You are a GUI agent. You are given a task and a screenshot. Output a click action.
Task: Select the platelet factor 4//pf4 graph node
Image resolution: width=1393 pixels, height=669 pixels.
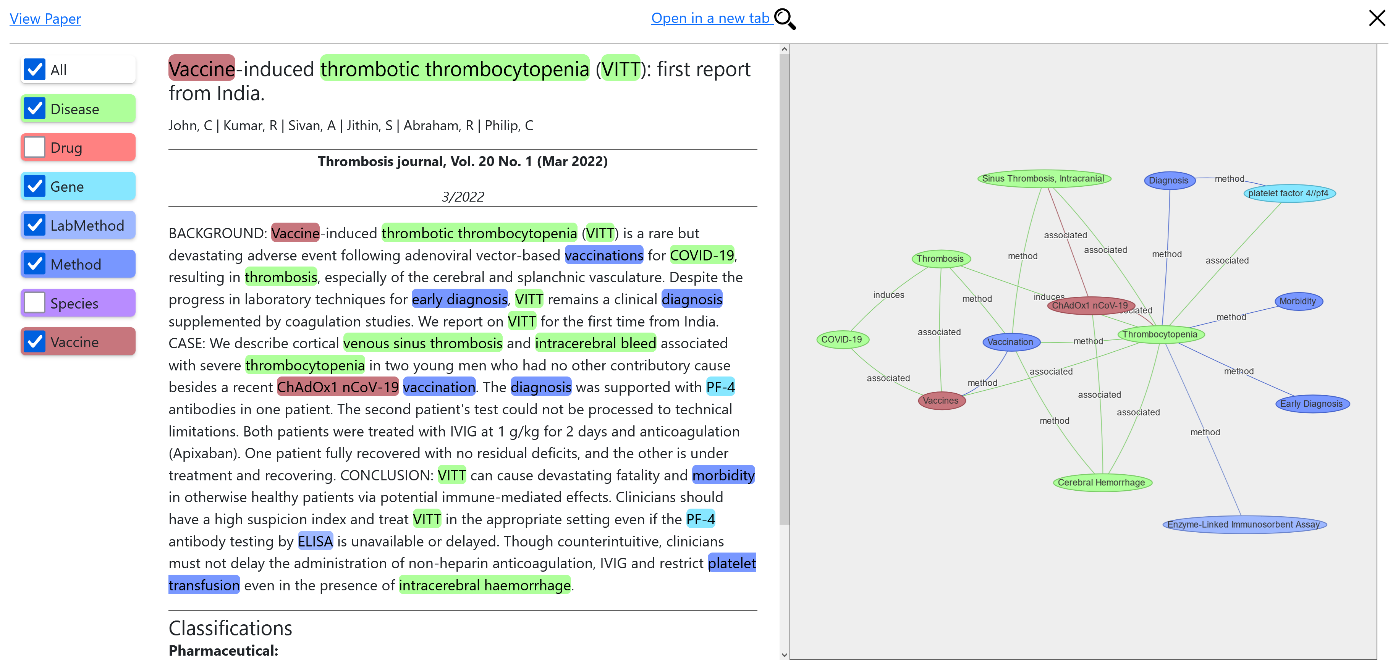[1290, 193]
